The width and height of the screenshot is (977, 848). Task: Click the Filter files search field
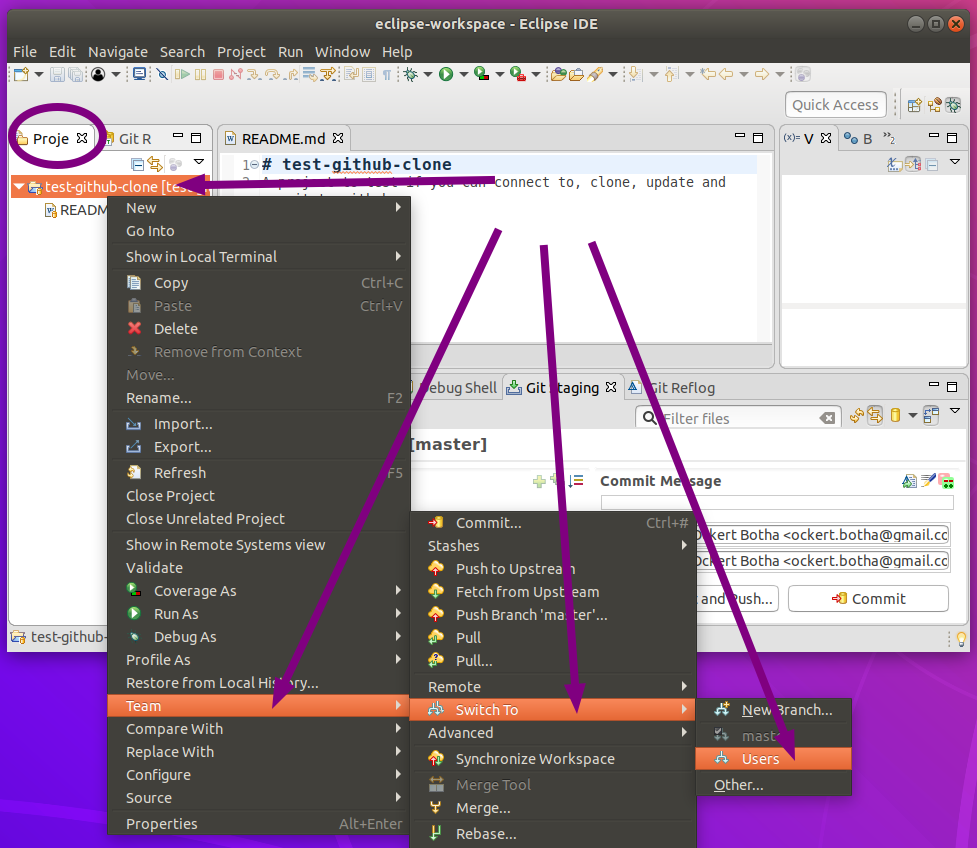click(740, 418)
